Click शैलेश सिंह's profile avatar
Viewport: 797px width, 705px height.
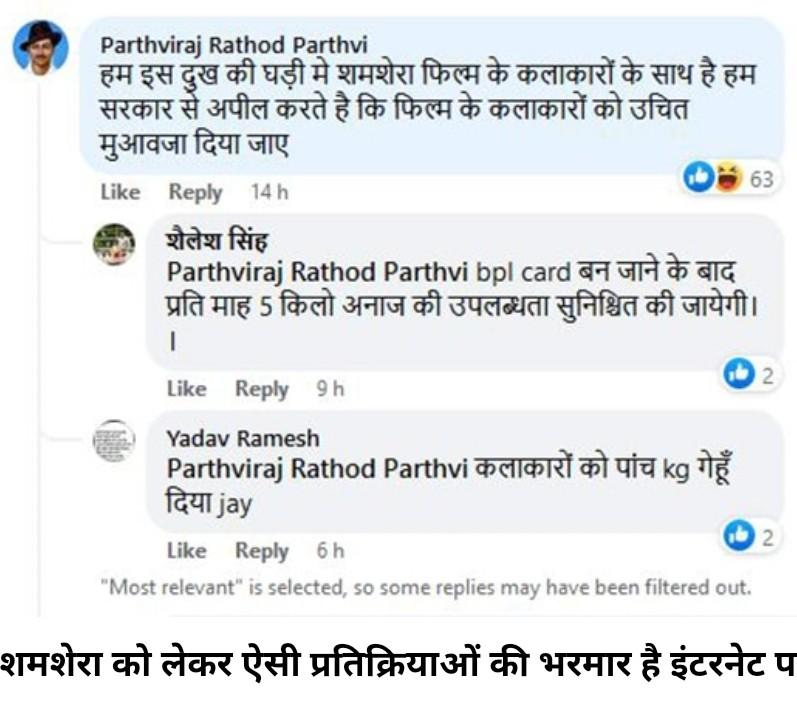pyautogui.click(x=114, y=244)
